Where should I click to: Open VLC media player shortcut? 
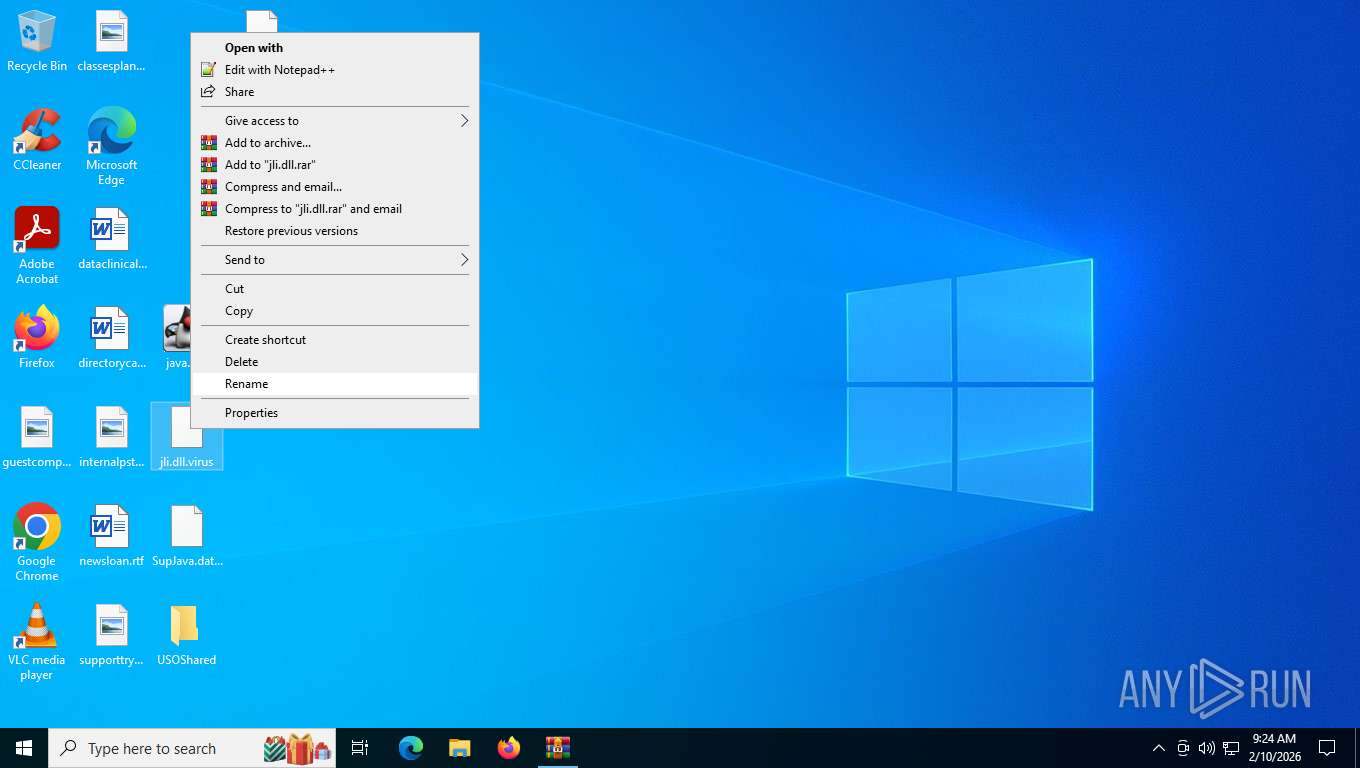pos(37,642)
